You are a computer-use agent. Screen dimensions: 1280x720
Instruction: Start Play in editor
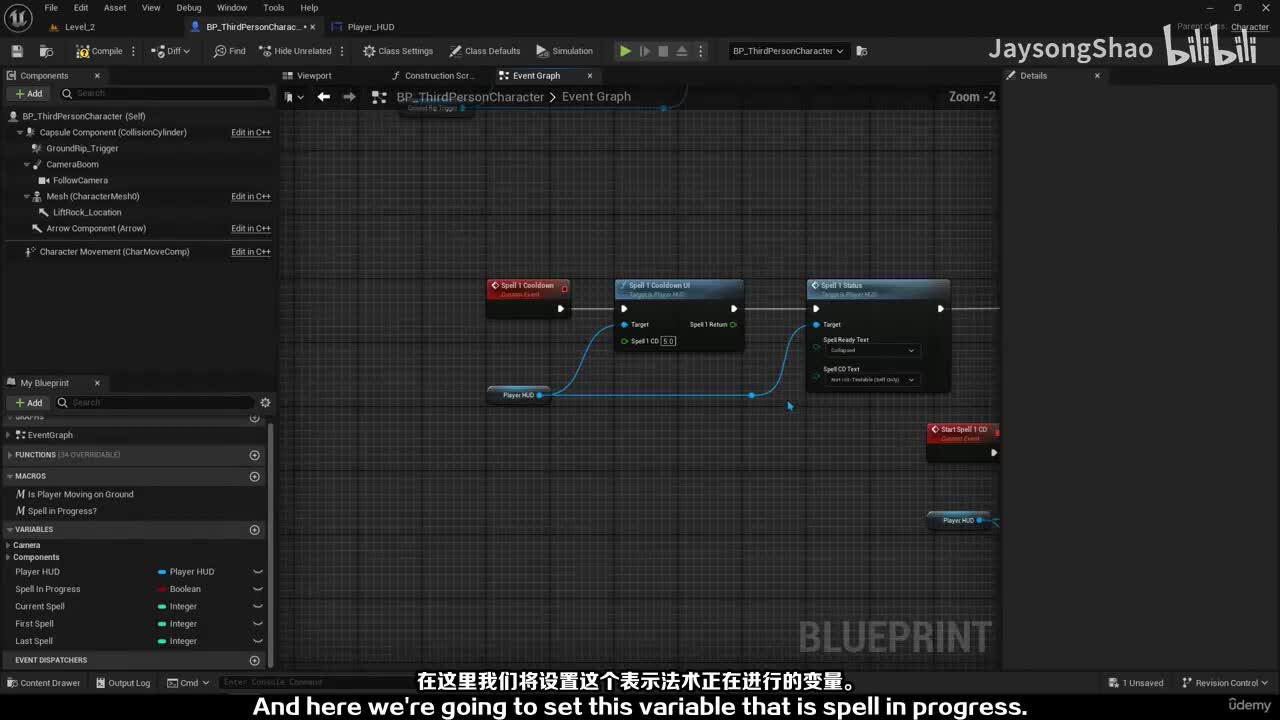(x=625, y=51)
